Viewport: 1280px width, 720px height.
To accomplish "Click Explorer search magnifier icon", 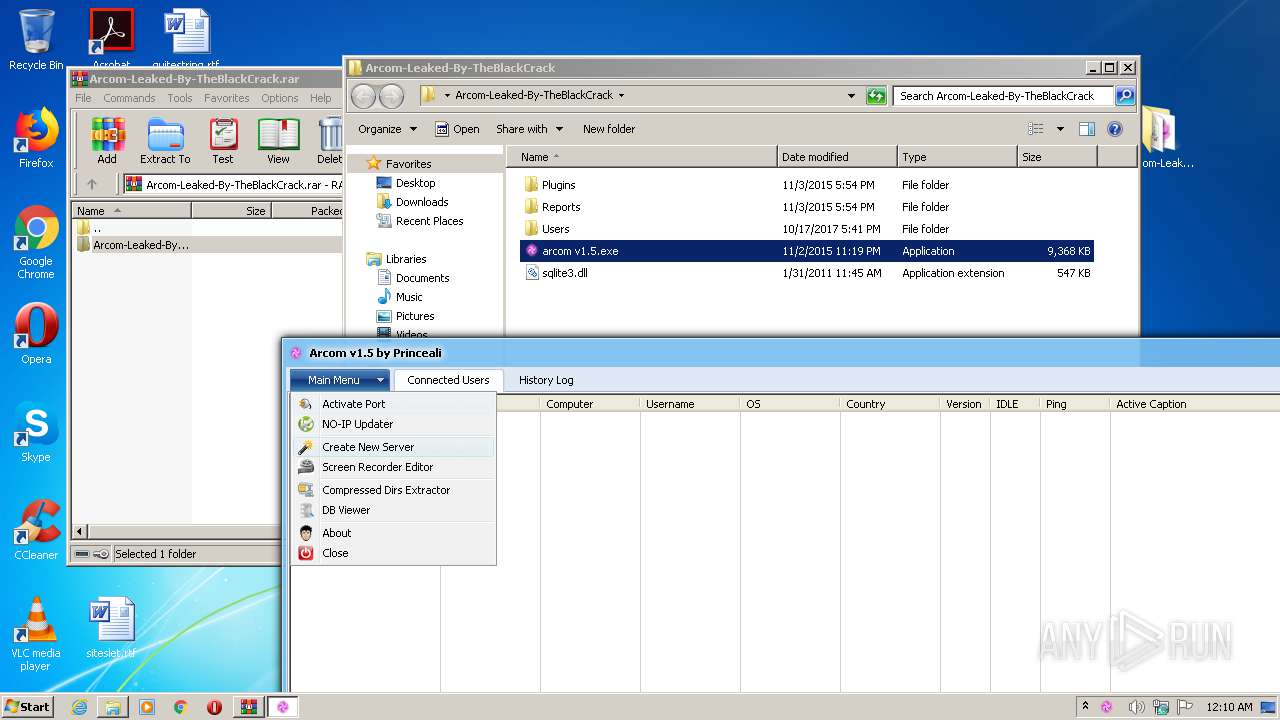I will point(1125,96).
